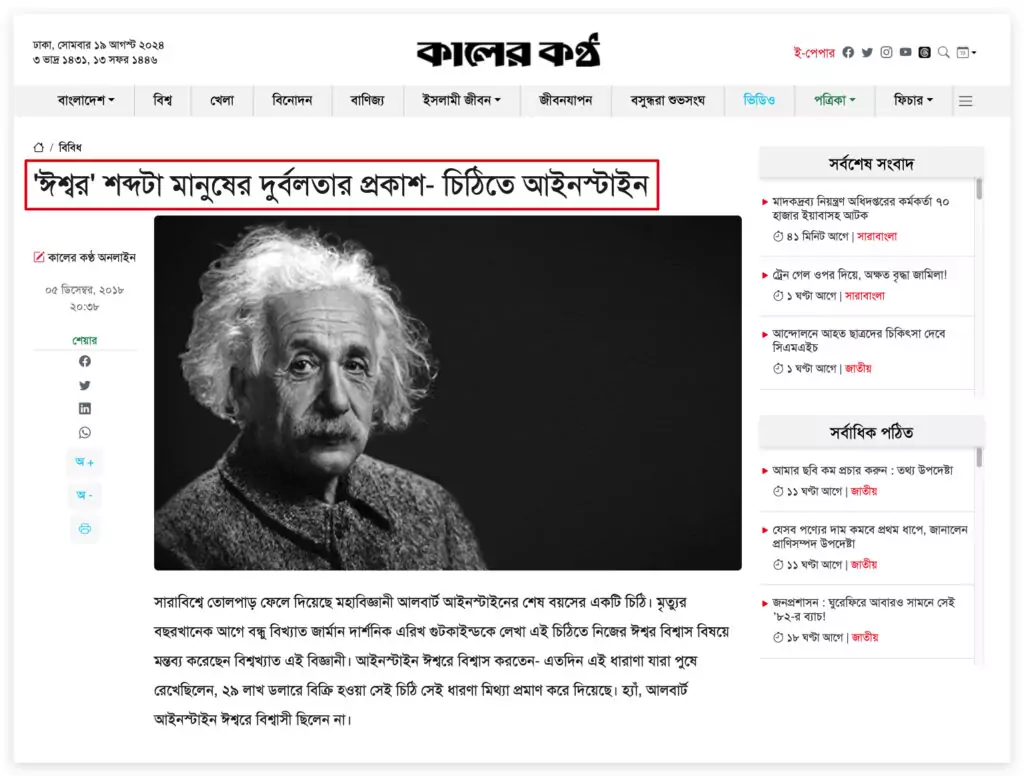Share article via LinkedIn icon

pyautogui.click(x=85, y=409)
